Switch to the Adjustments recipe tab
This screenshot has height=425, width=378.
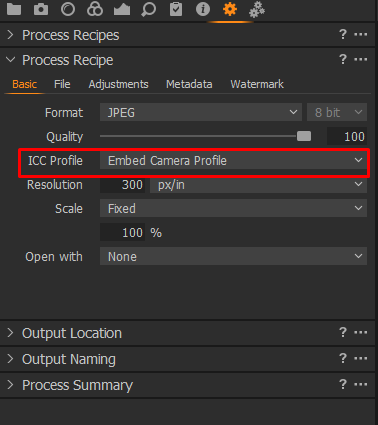tap(118, 84)
